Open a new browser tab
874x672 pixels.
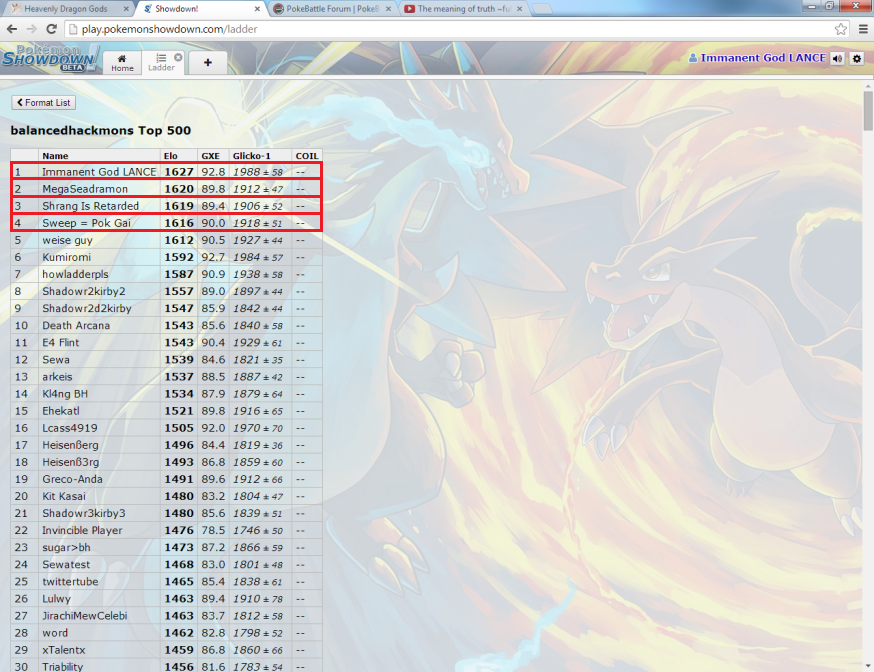tap(542, 9)
